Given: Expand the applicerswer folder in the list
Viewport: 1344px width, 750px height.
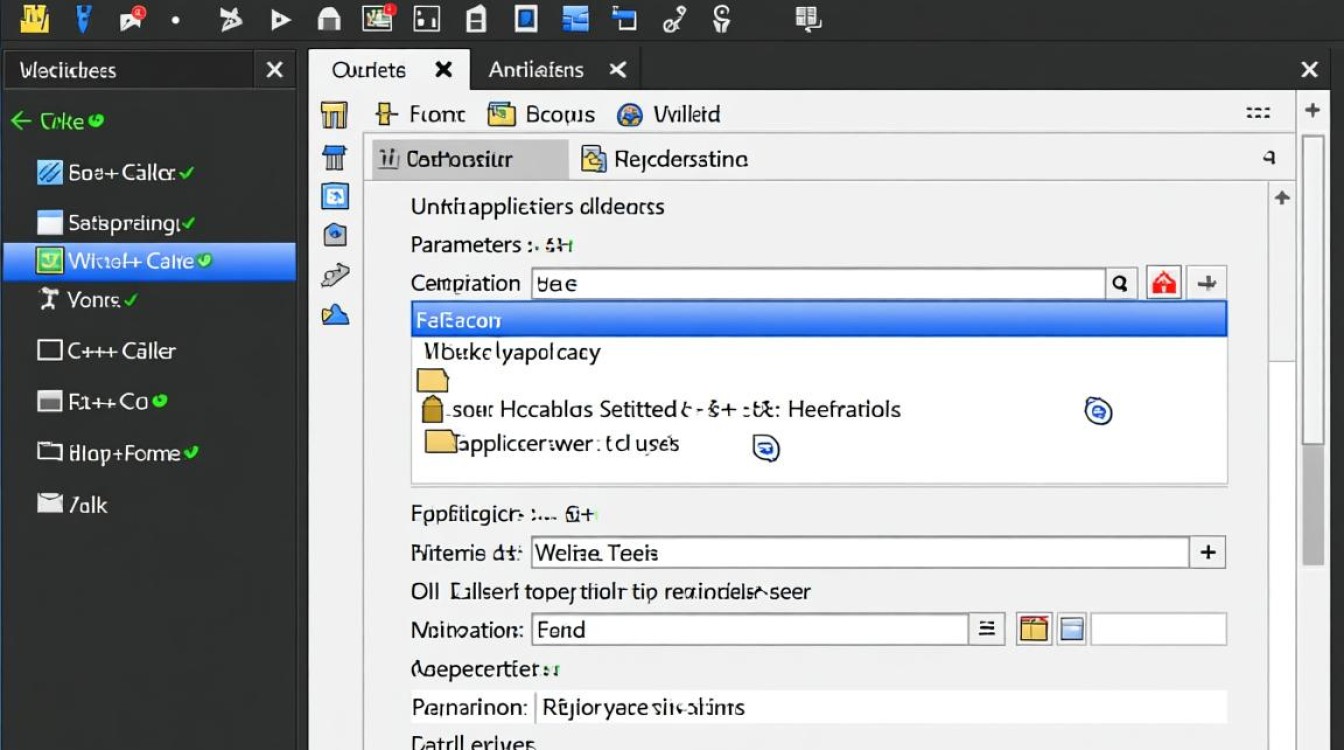Looking at the screenshot, I should coord(440,442).
